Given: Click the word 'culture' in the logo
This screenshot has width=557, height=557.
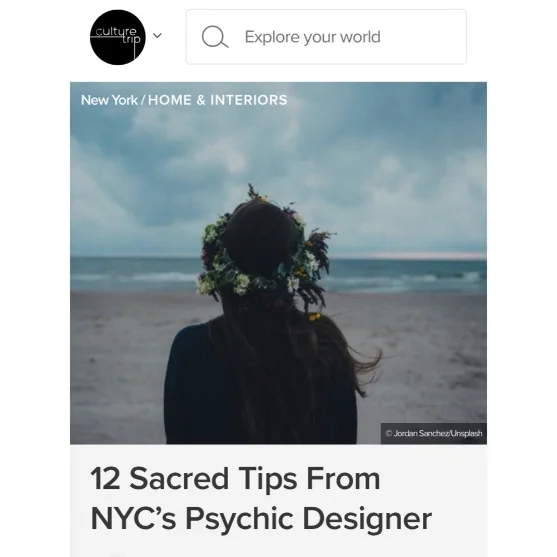Looking at the screenshot, I should [x=116, y=31].
